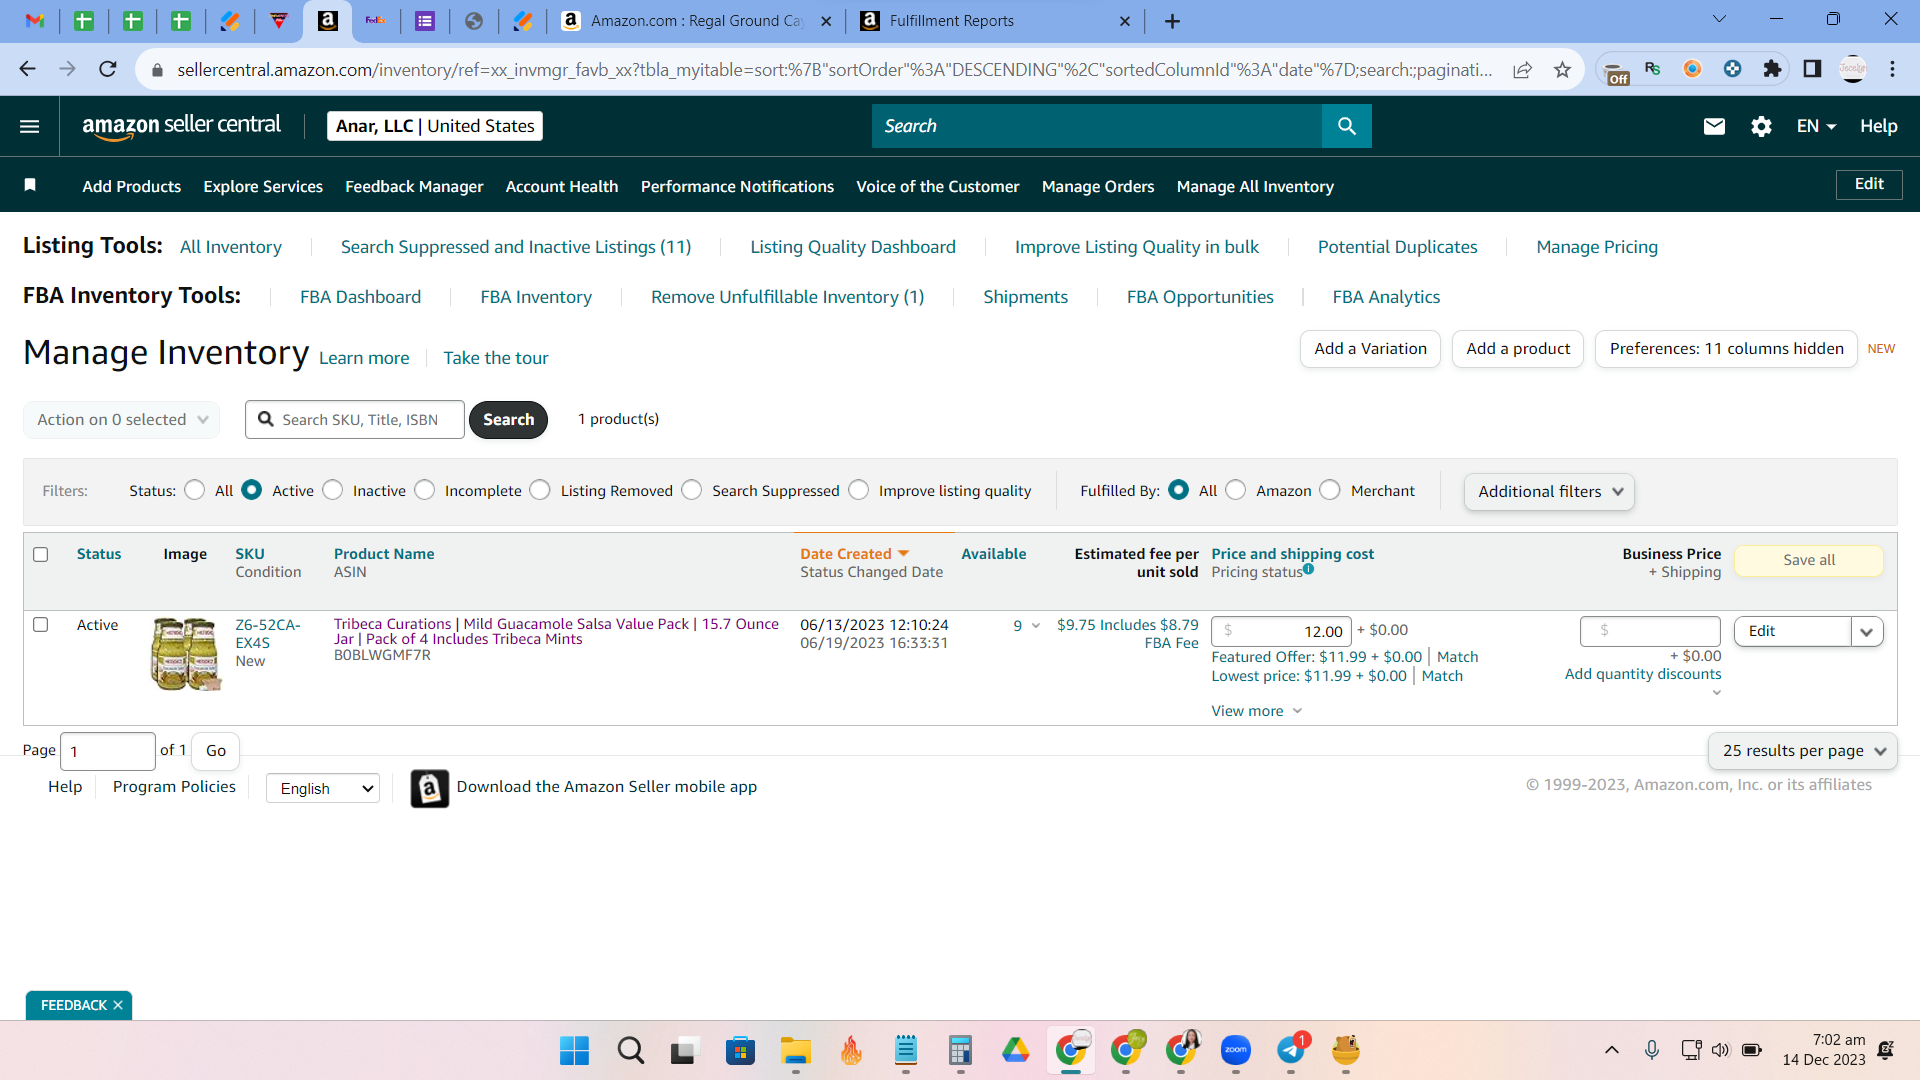1920x1080 pixels.
Task: Click the Add a Variation button
Action: [1371, 349]
